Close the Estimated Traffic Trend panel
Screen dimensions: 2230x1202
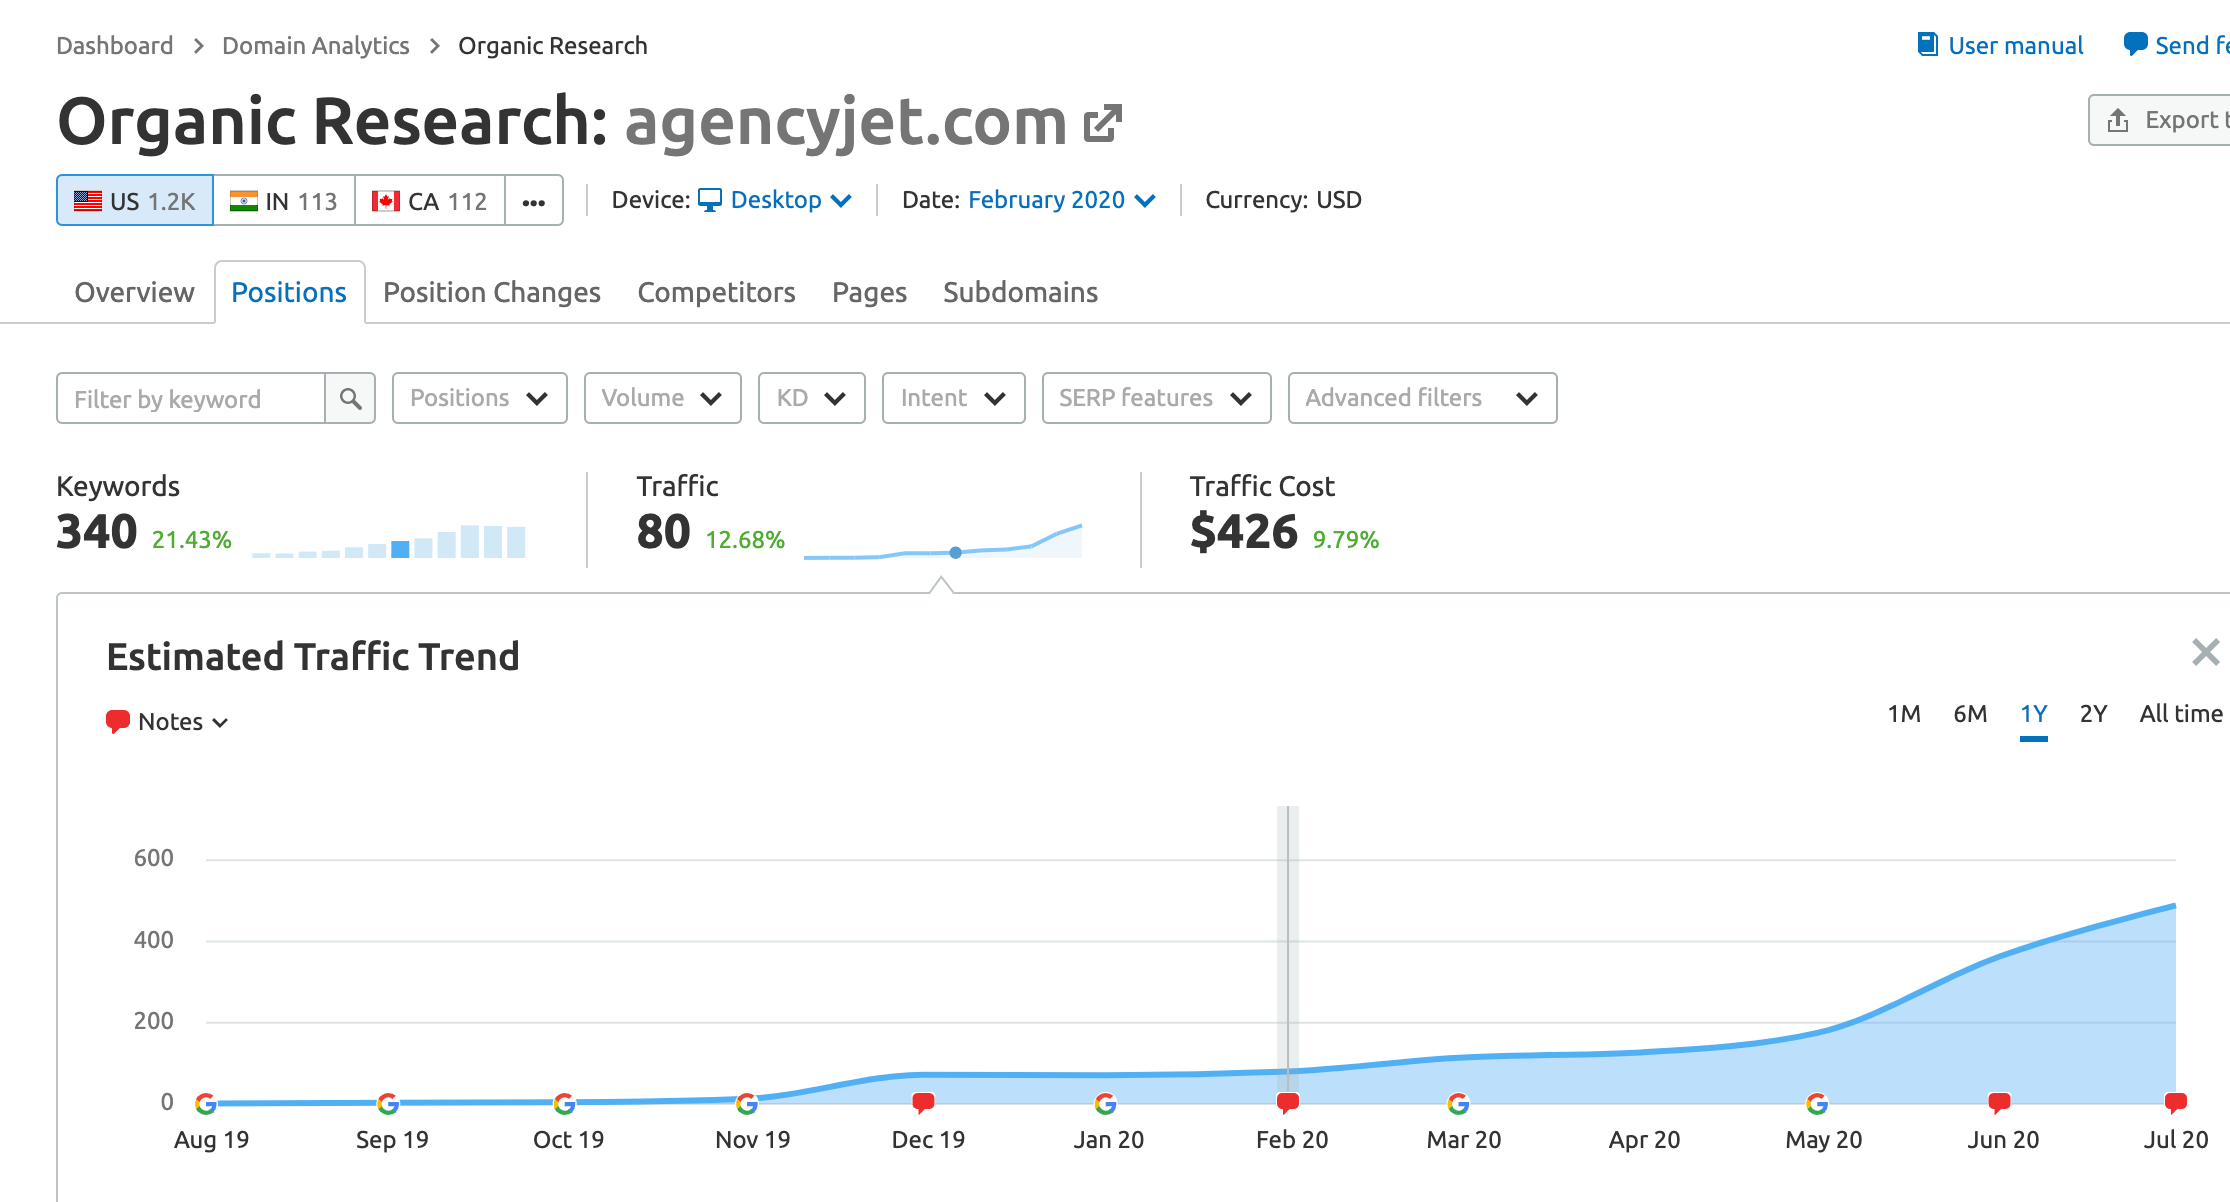pyautogui.click(x=2205, y=652)
